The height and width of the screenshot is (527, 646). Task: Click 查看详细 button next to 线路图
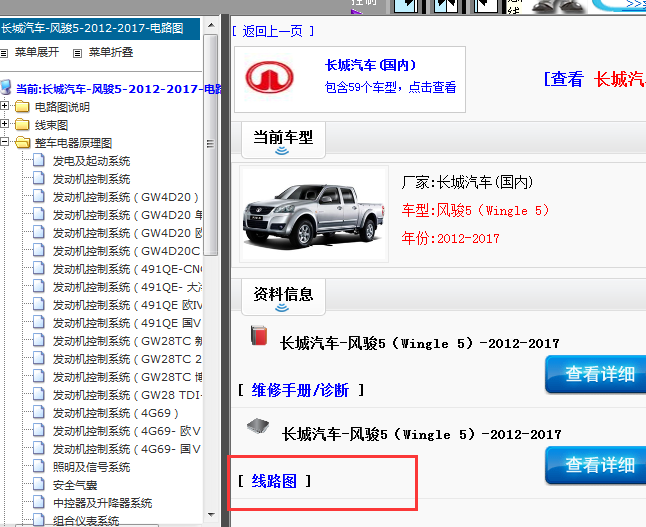coord(596,465)
